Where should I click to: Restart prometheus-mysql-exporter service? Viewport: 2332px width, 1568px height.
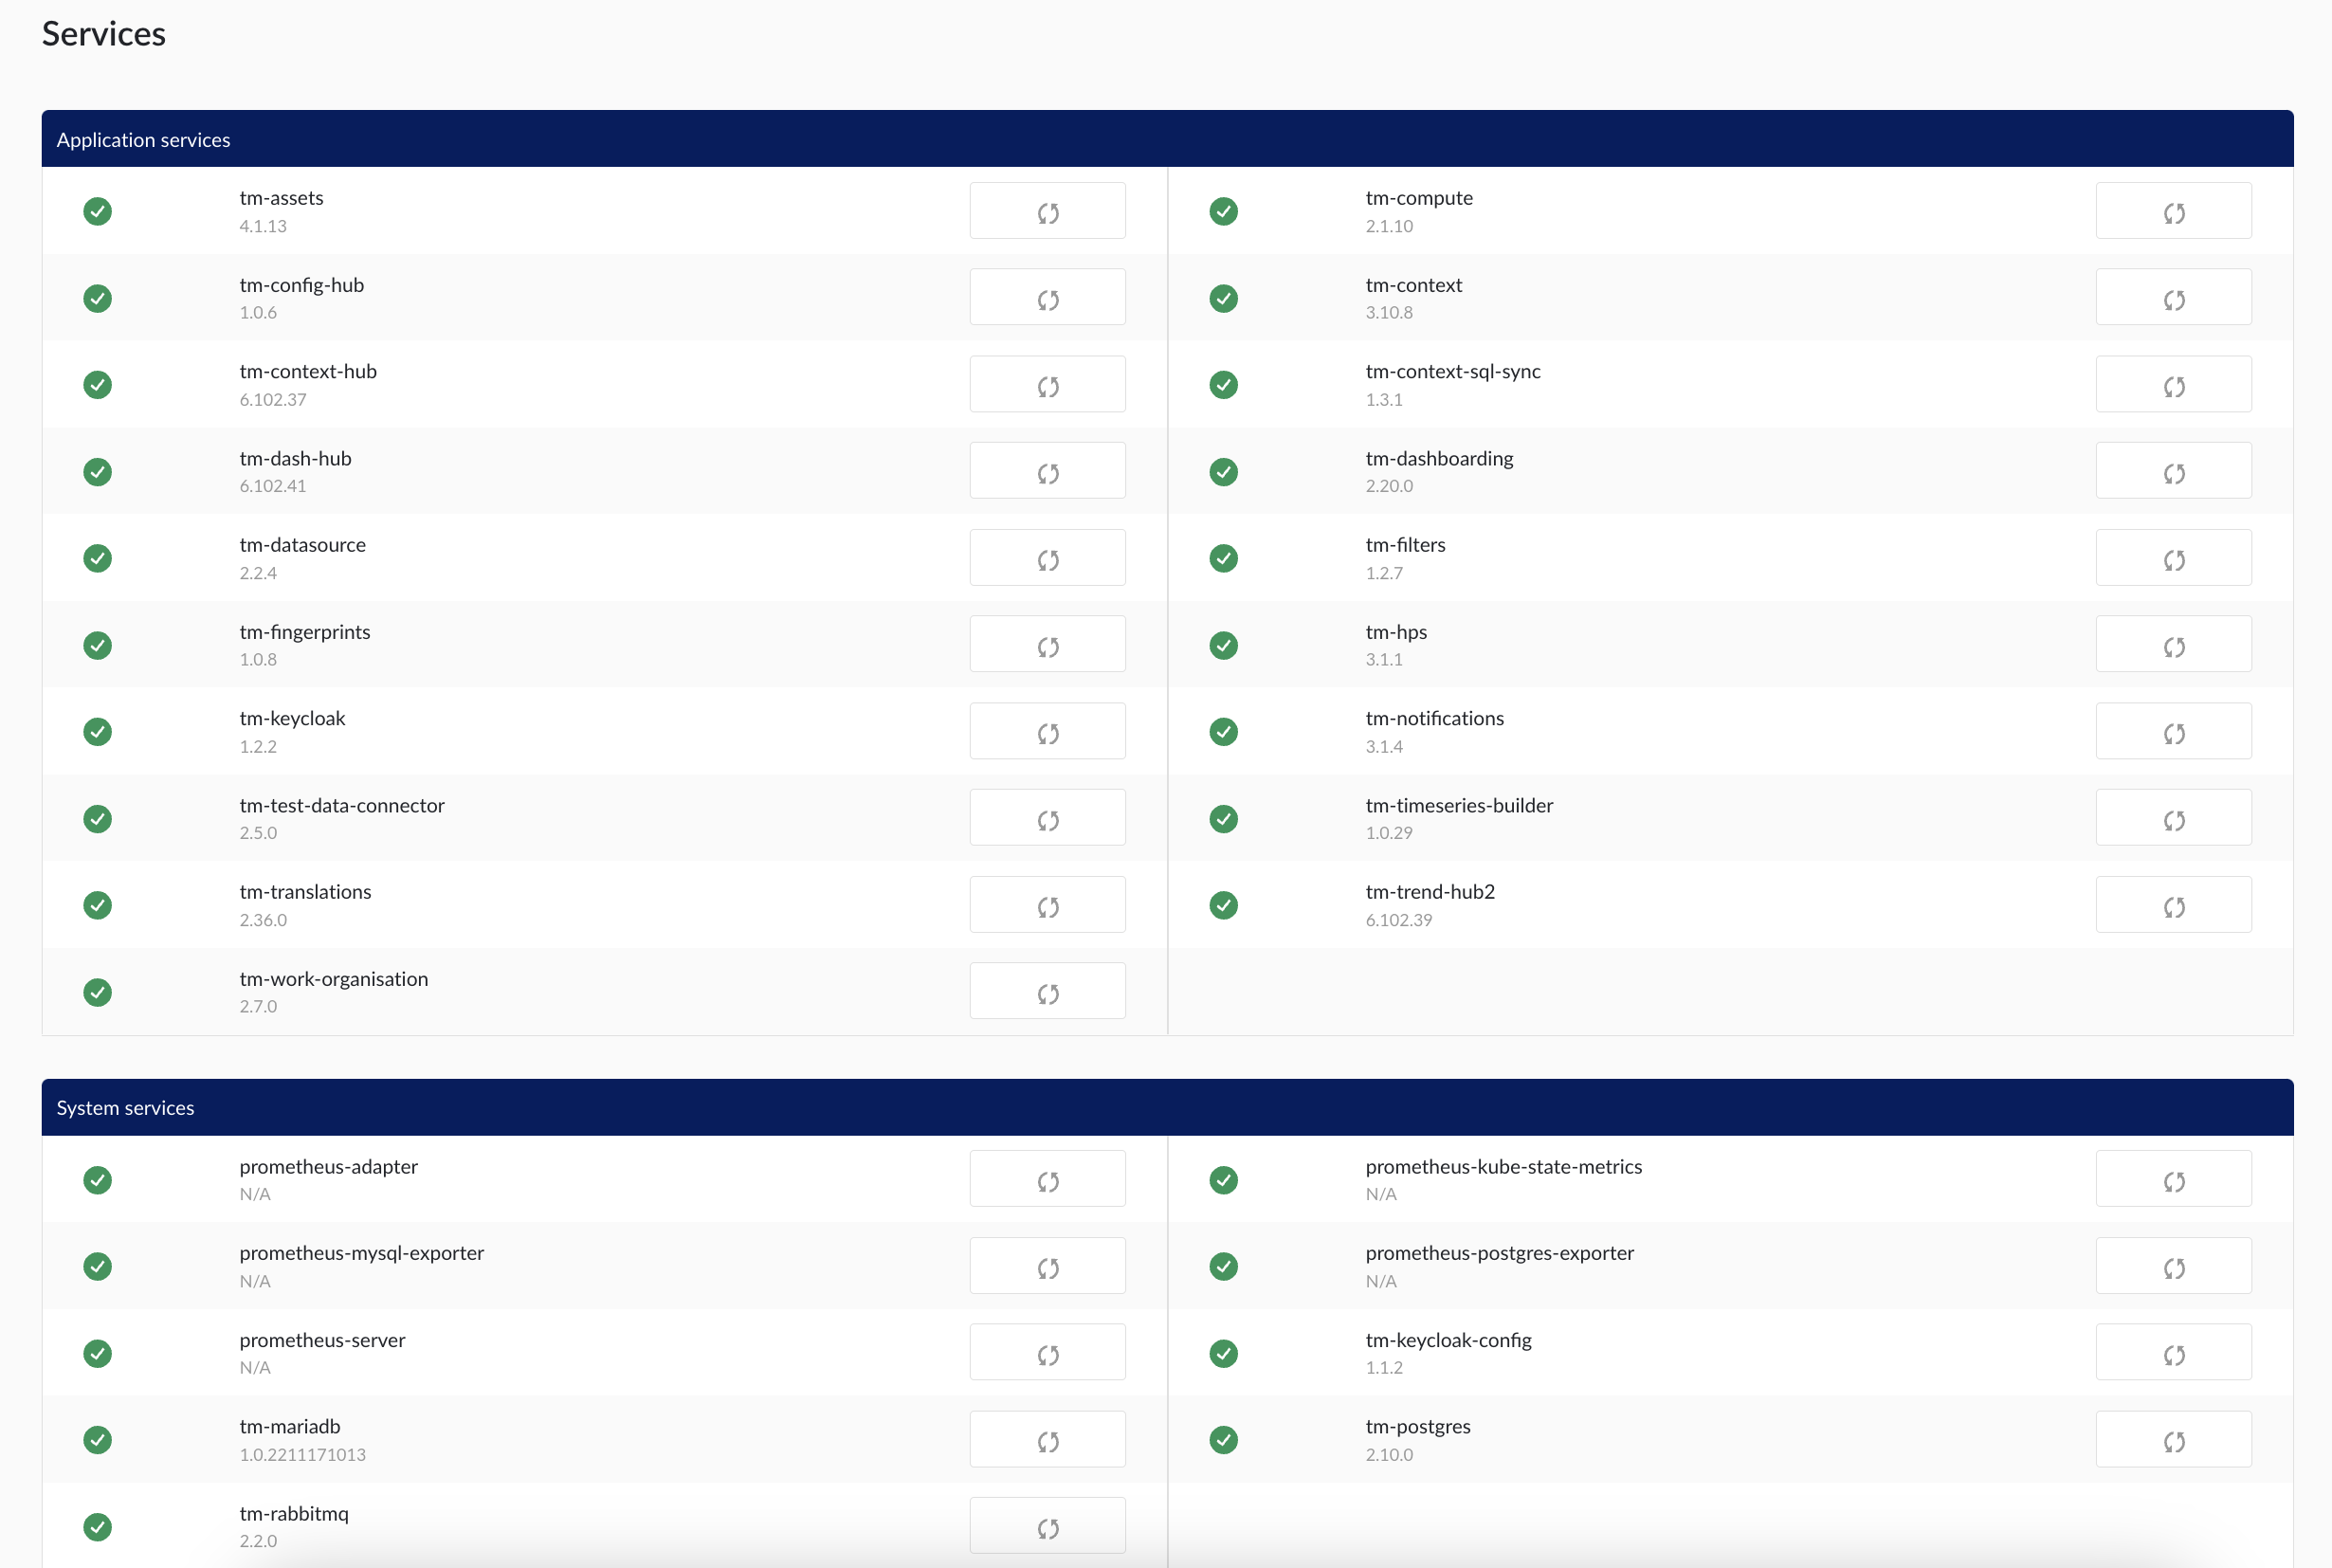click(x=1047, y=1266)
